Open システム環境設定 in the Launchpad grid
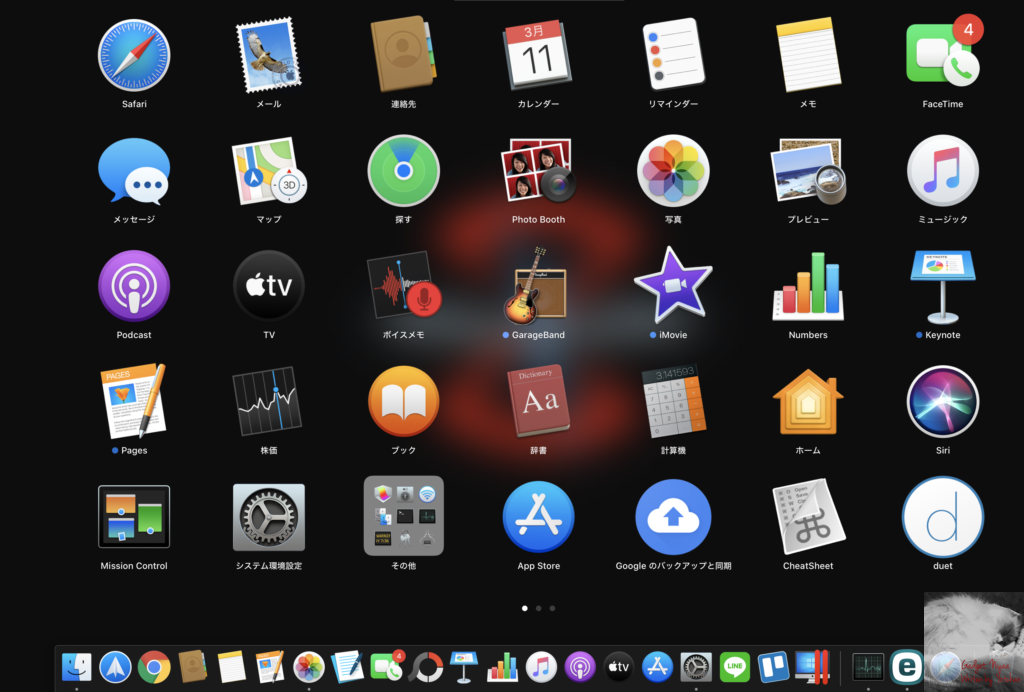 point(268,517)
